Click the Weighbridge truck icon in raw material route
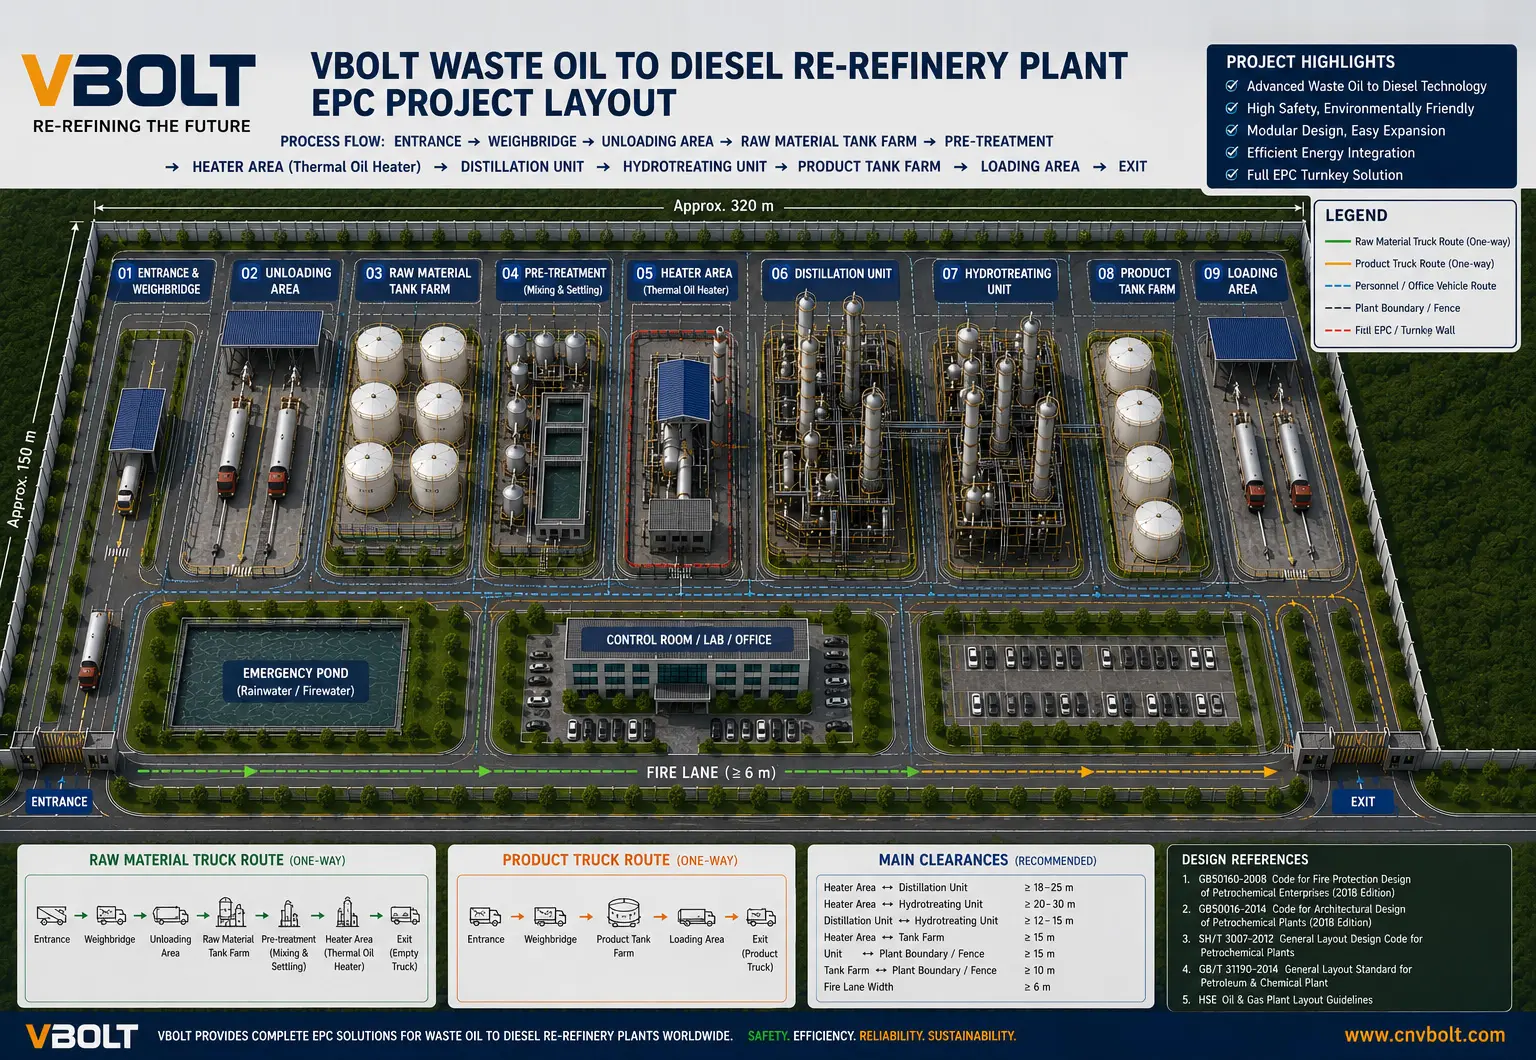 [x=111, y=914]
